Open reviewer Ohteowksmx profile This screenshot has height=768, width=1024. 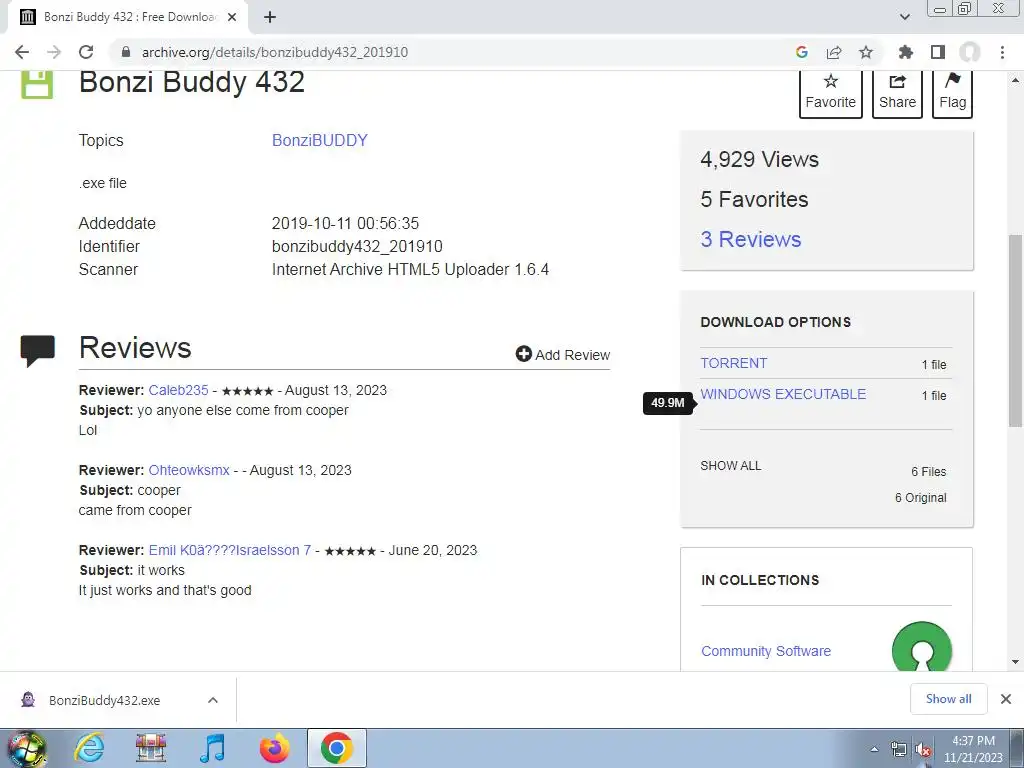pyautogui.click(x=189, y=470)
